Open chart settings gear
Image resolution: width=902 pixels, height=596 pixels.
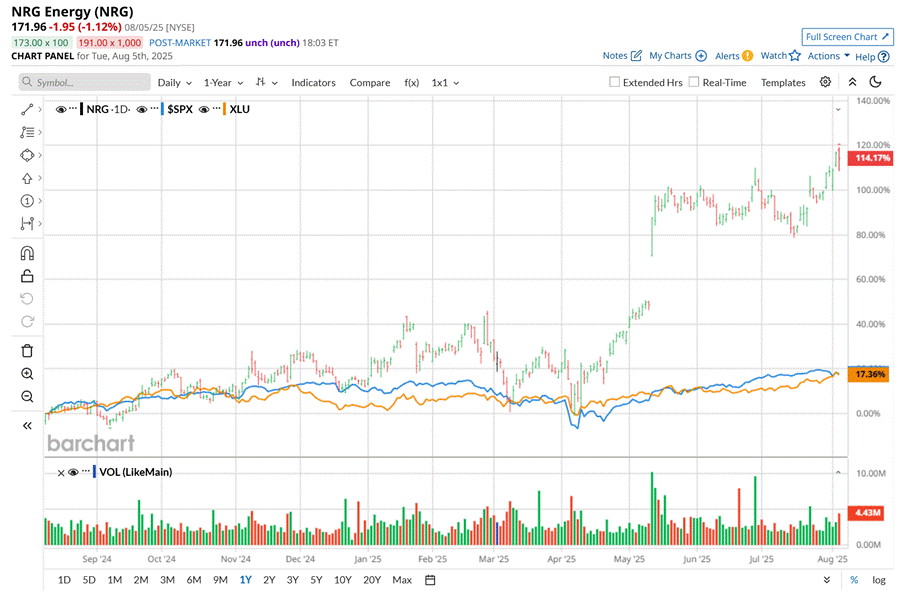(825, 82)
